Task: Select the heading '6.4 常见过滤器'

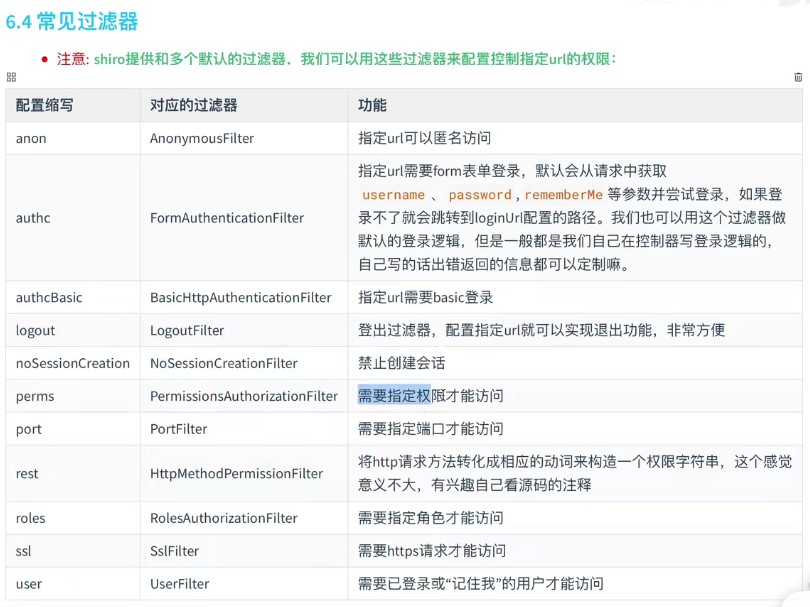Action: [x=72, y=22]
